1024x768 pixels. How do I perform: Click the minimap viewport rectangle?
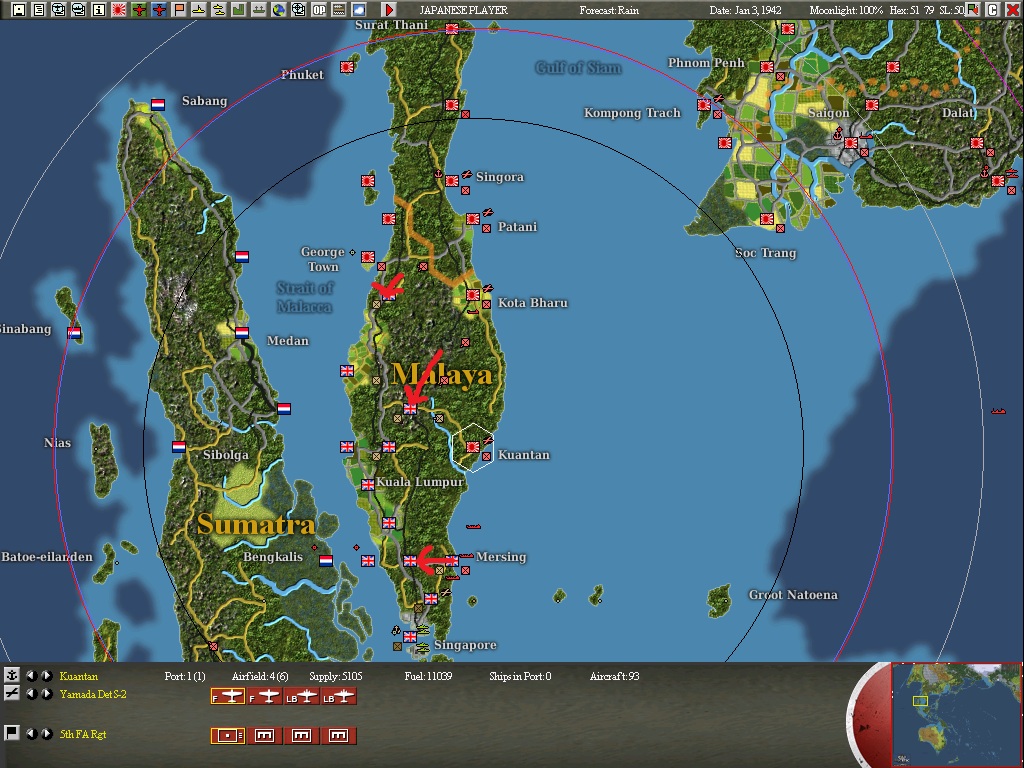click(921, 703)
